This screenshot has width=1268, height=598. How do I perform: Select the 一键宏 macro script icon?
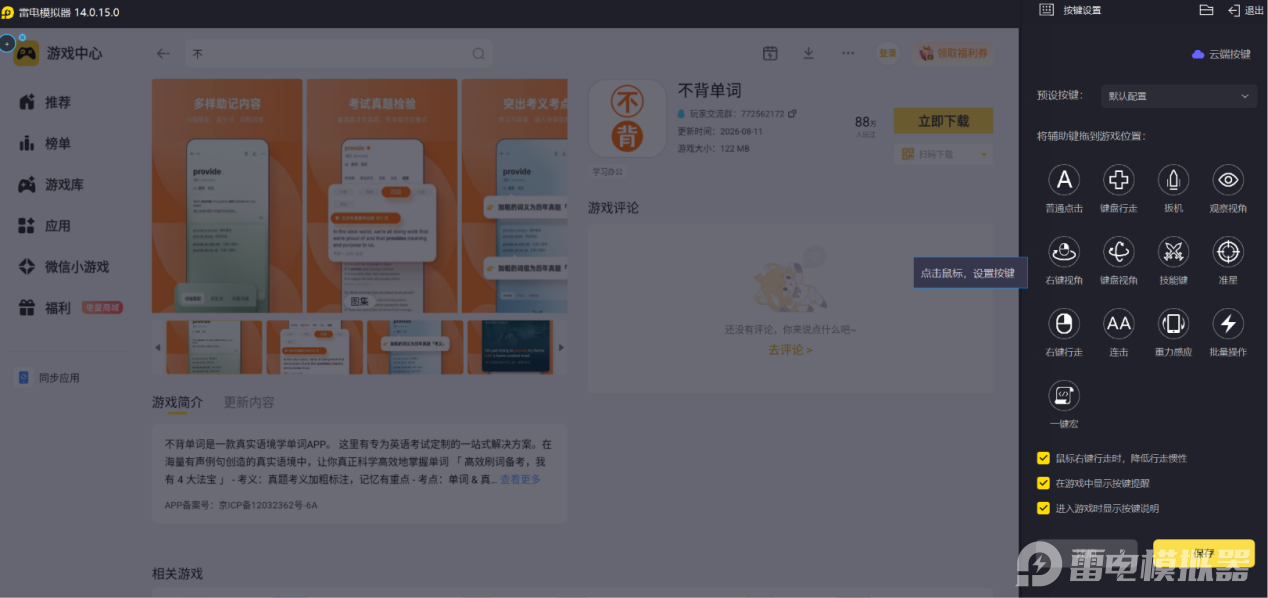point(1064,395)
